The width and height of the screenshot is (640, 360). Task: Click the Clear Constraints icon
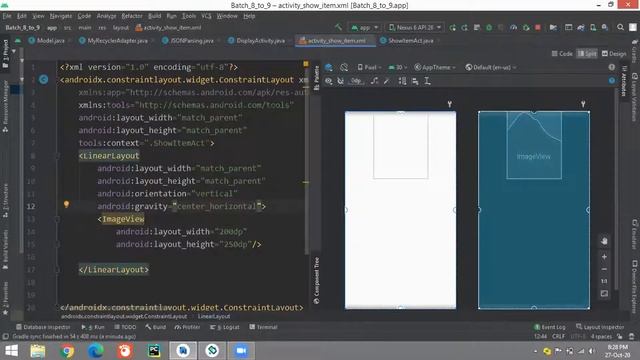click(x=374, y=81)
